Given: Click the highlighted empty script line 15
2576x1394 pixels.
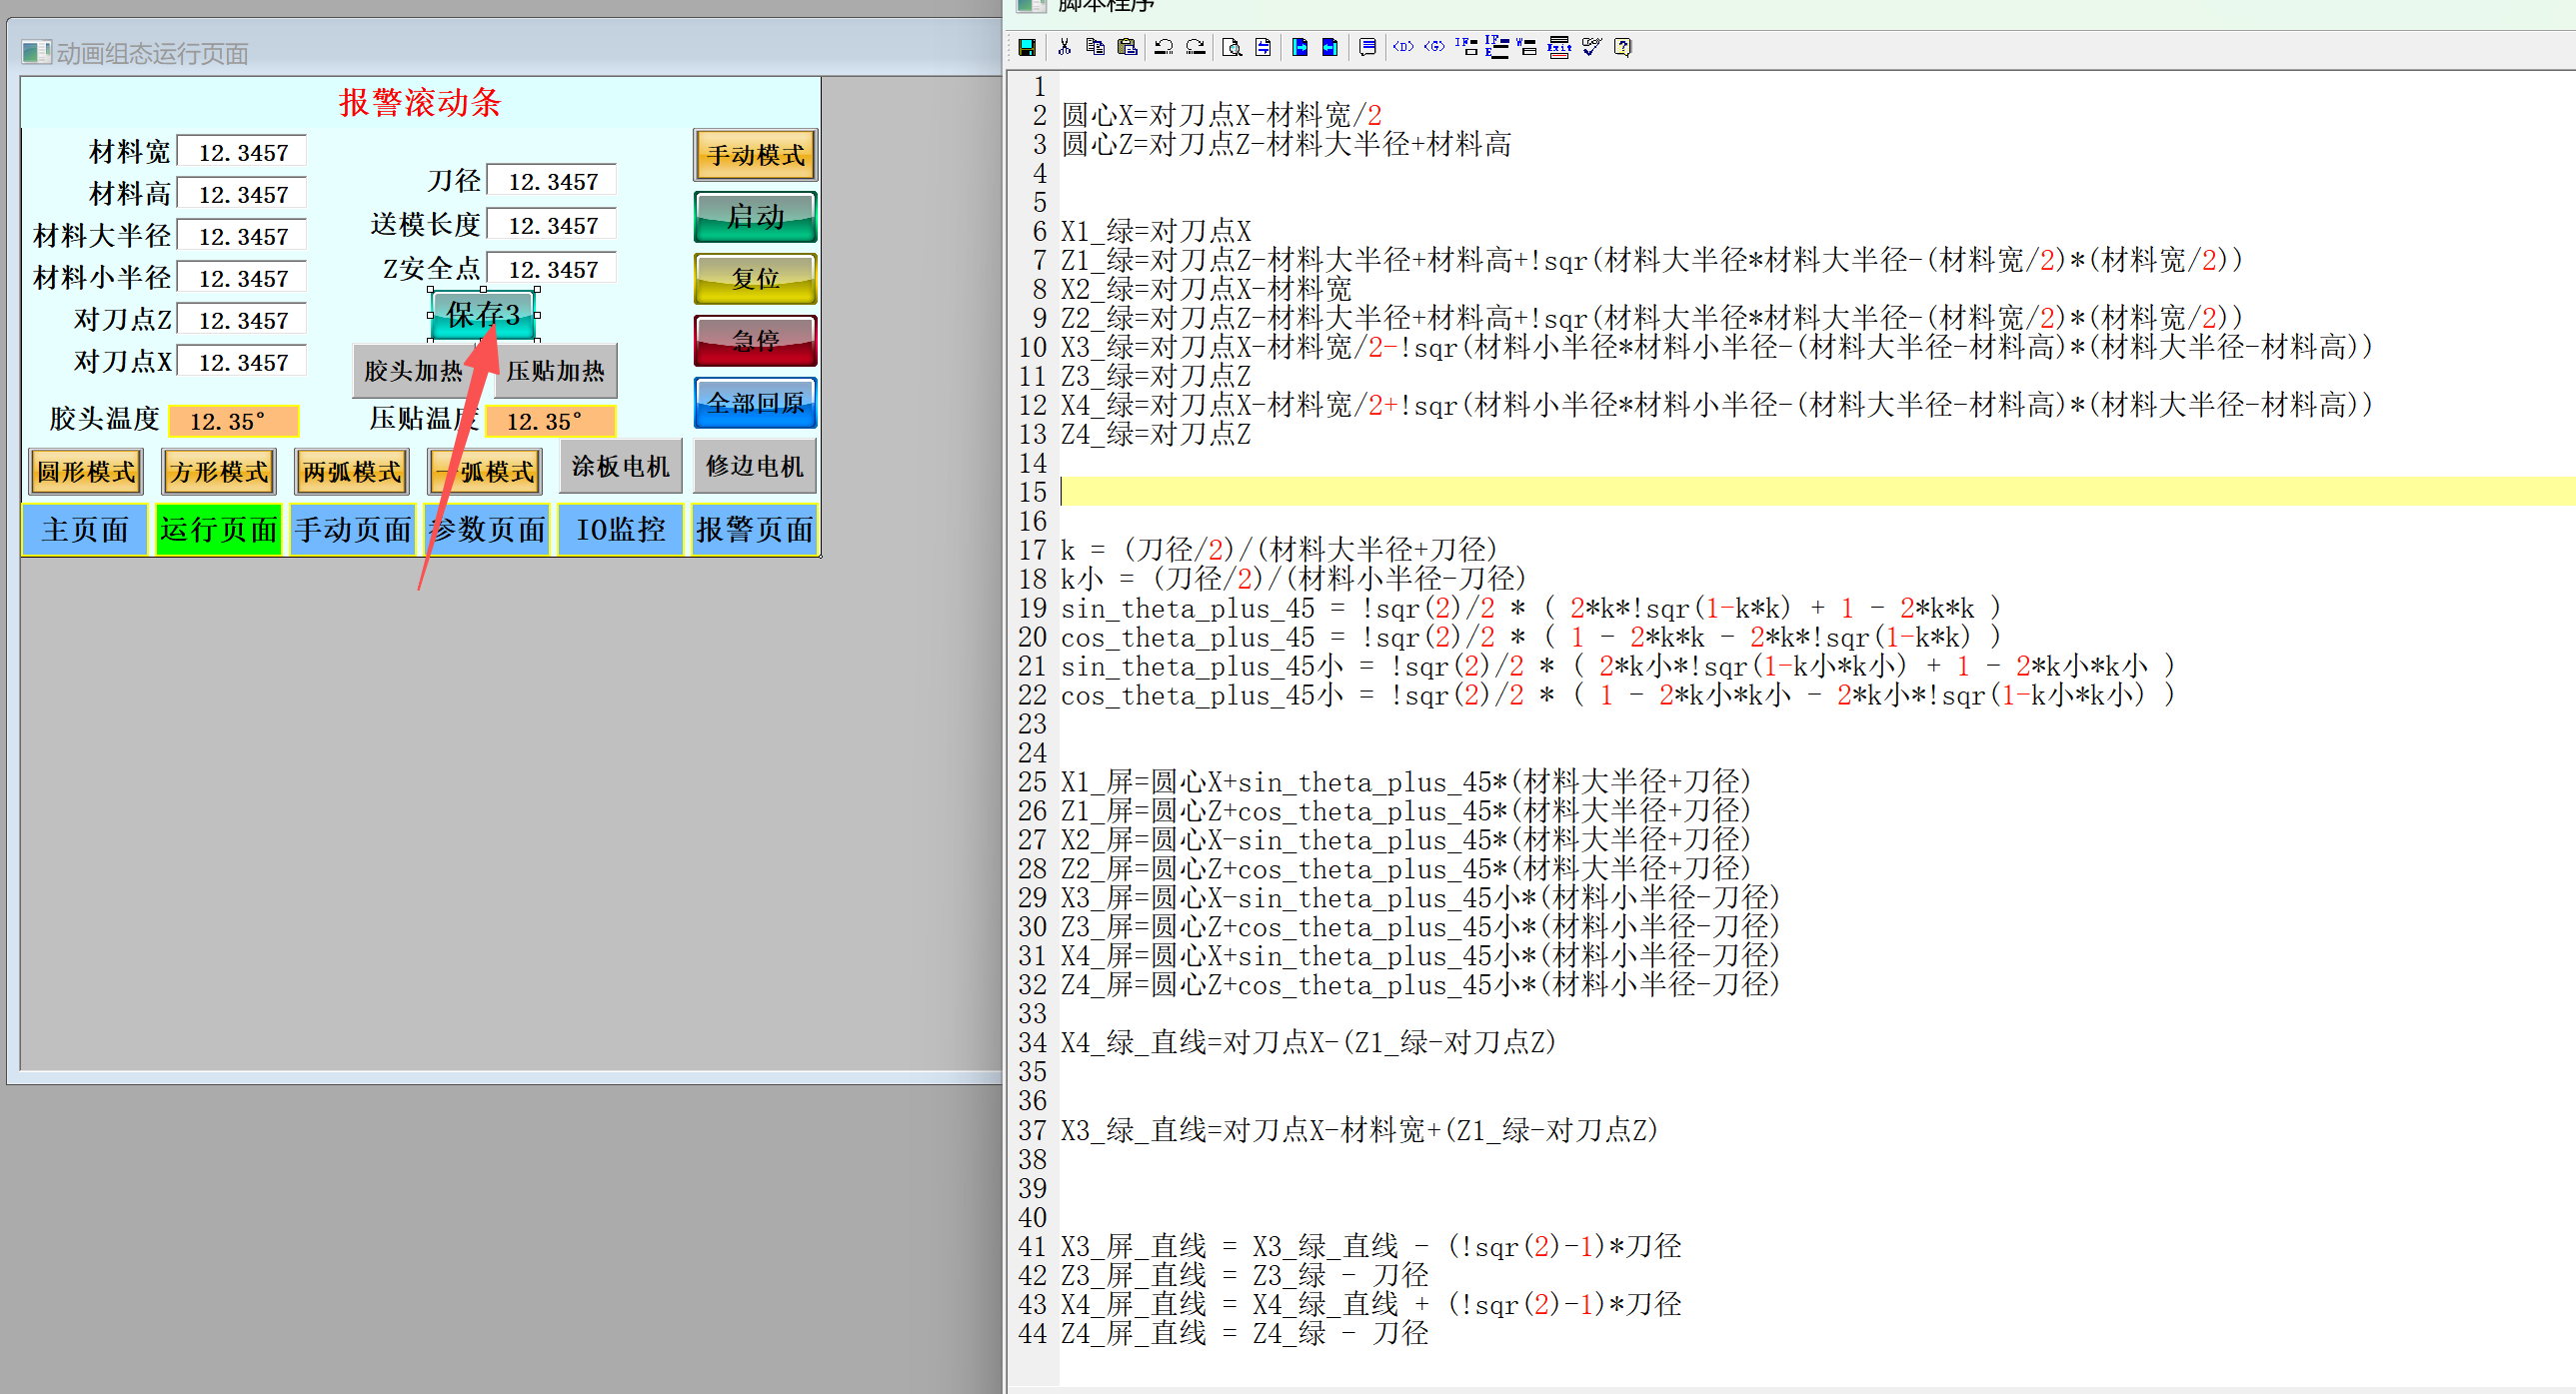Looking at the screenshot, I should [x=1816, y=492].
